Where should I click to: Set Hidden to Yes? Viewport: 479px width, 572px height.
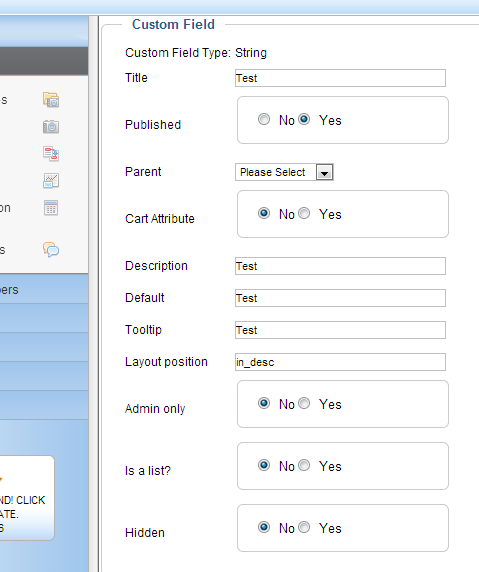[x=304, y=527]
